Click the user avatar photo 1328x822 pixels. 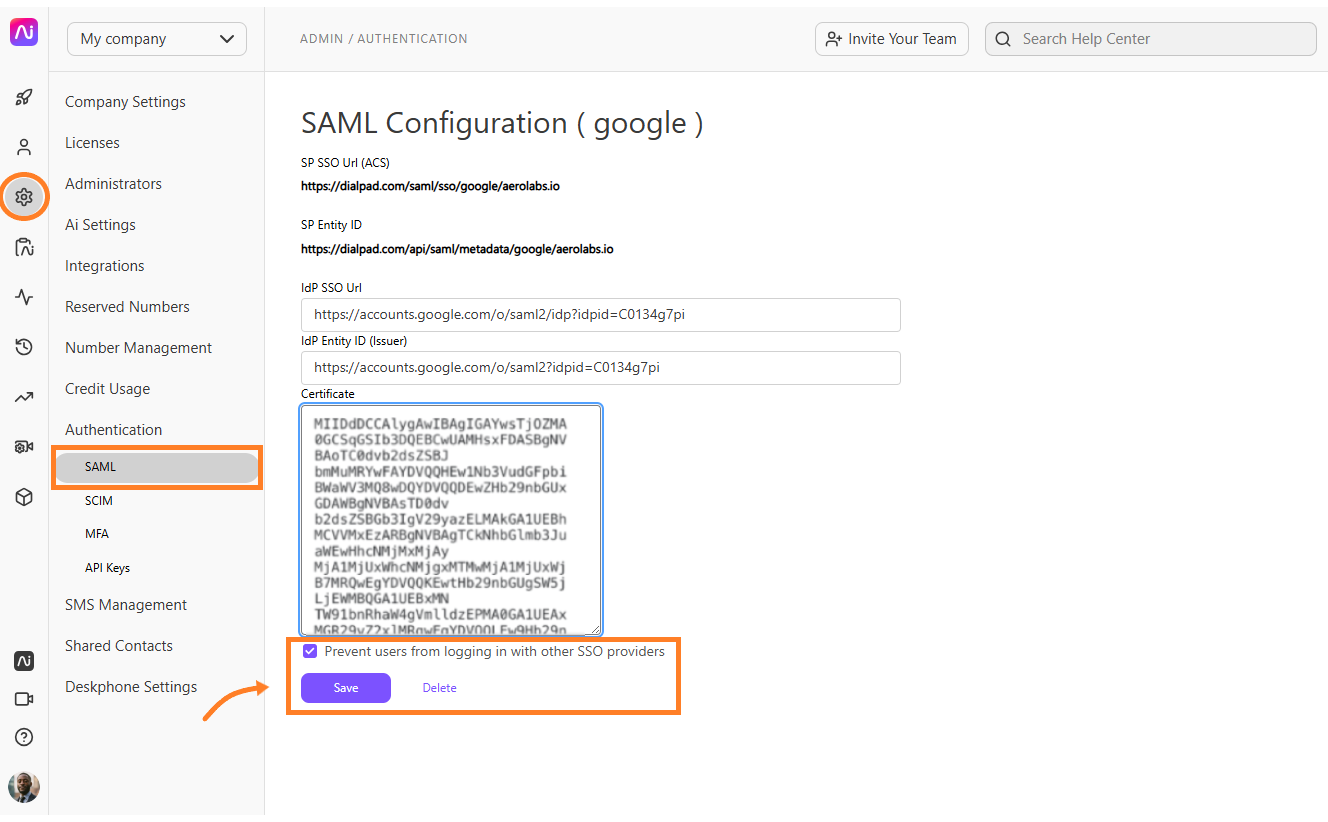(x=24, y=787)
